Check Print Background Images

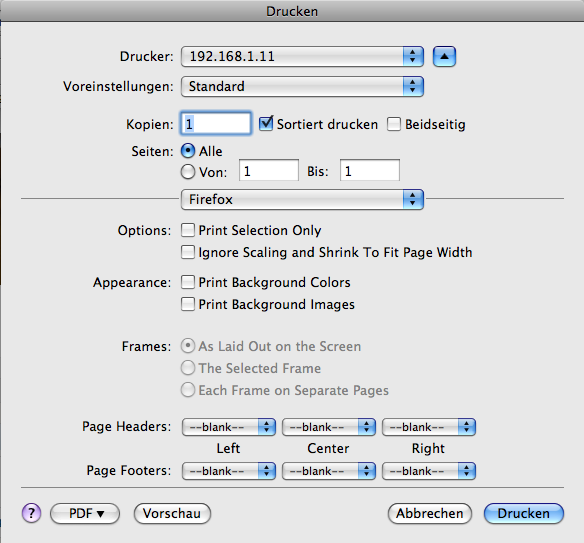click(188, 304)
